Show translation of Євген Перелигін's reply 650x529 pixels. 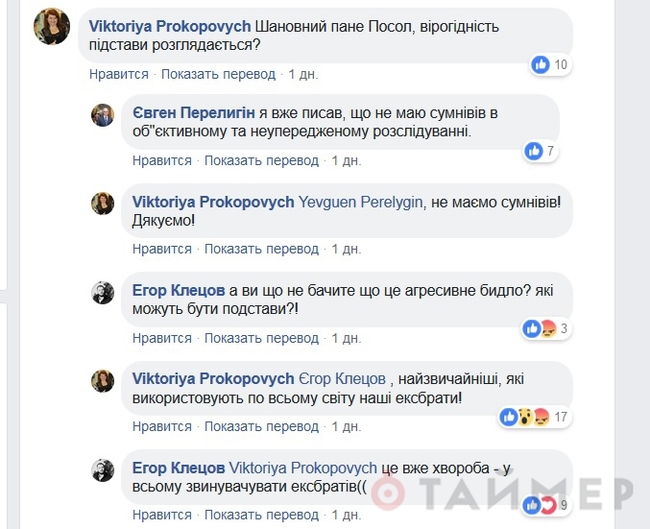(262, 160)
